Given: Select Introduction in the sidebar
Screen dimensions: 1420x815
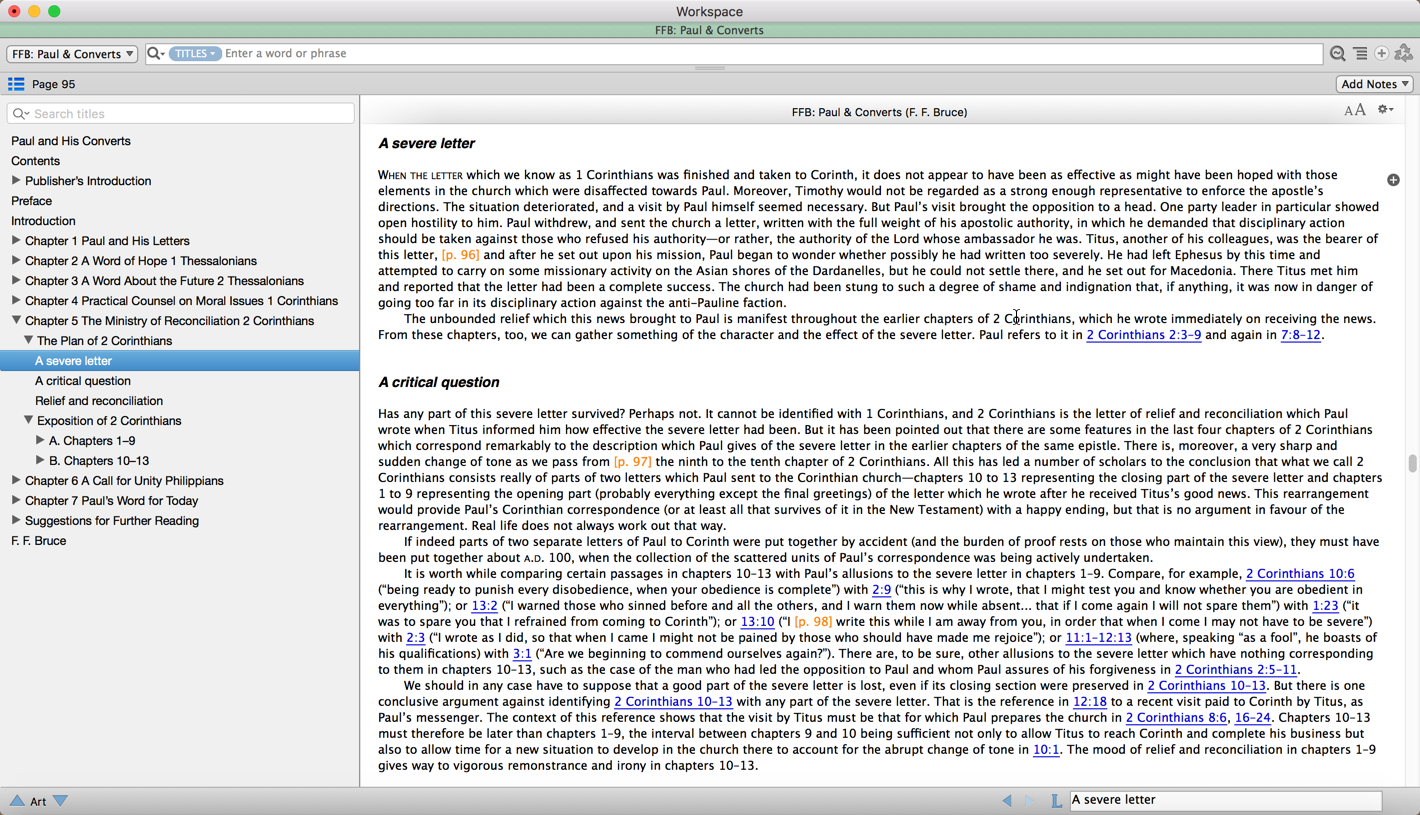Looking at the screenshot, I should 43,221.
